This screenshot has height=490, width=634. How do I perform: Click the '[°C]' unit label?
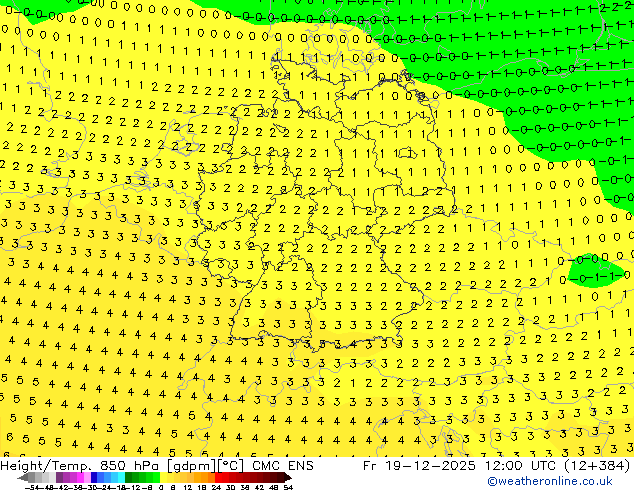tap(231, 466)
